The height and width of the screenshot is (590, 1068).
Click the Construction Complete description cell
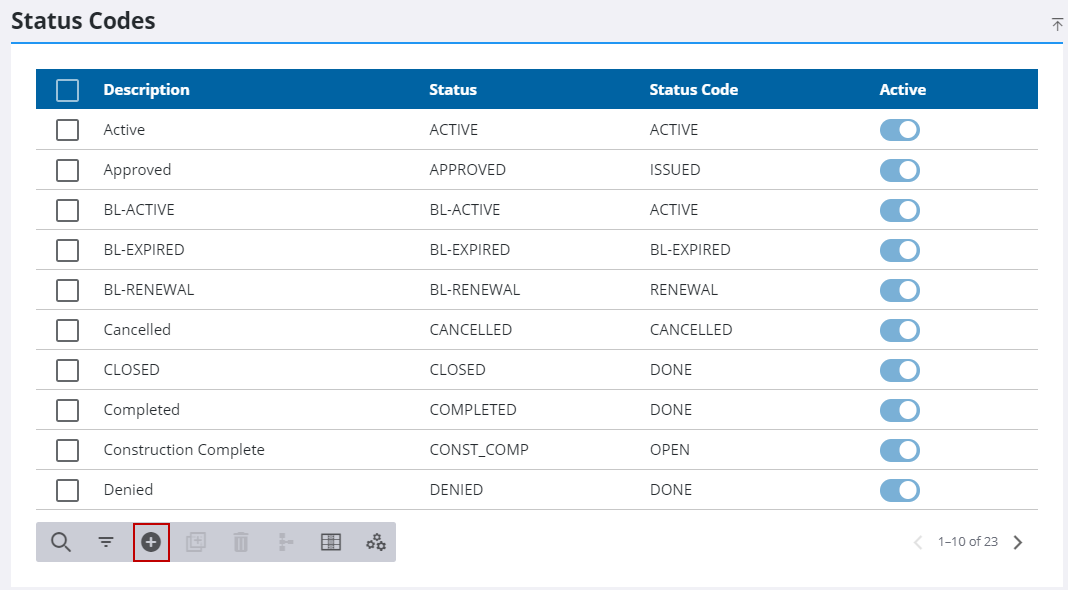pos(184,450)
